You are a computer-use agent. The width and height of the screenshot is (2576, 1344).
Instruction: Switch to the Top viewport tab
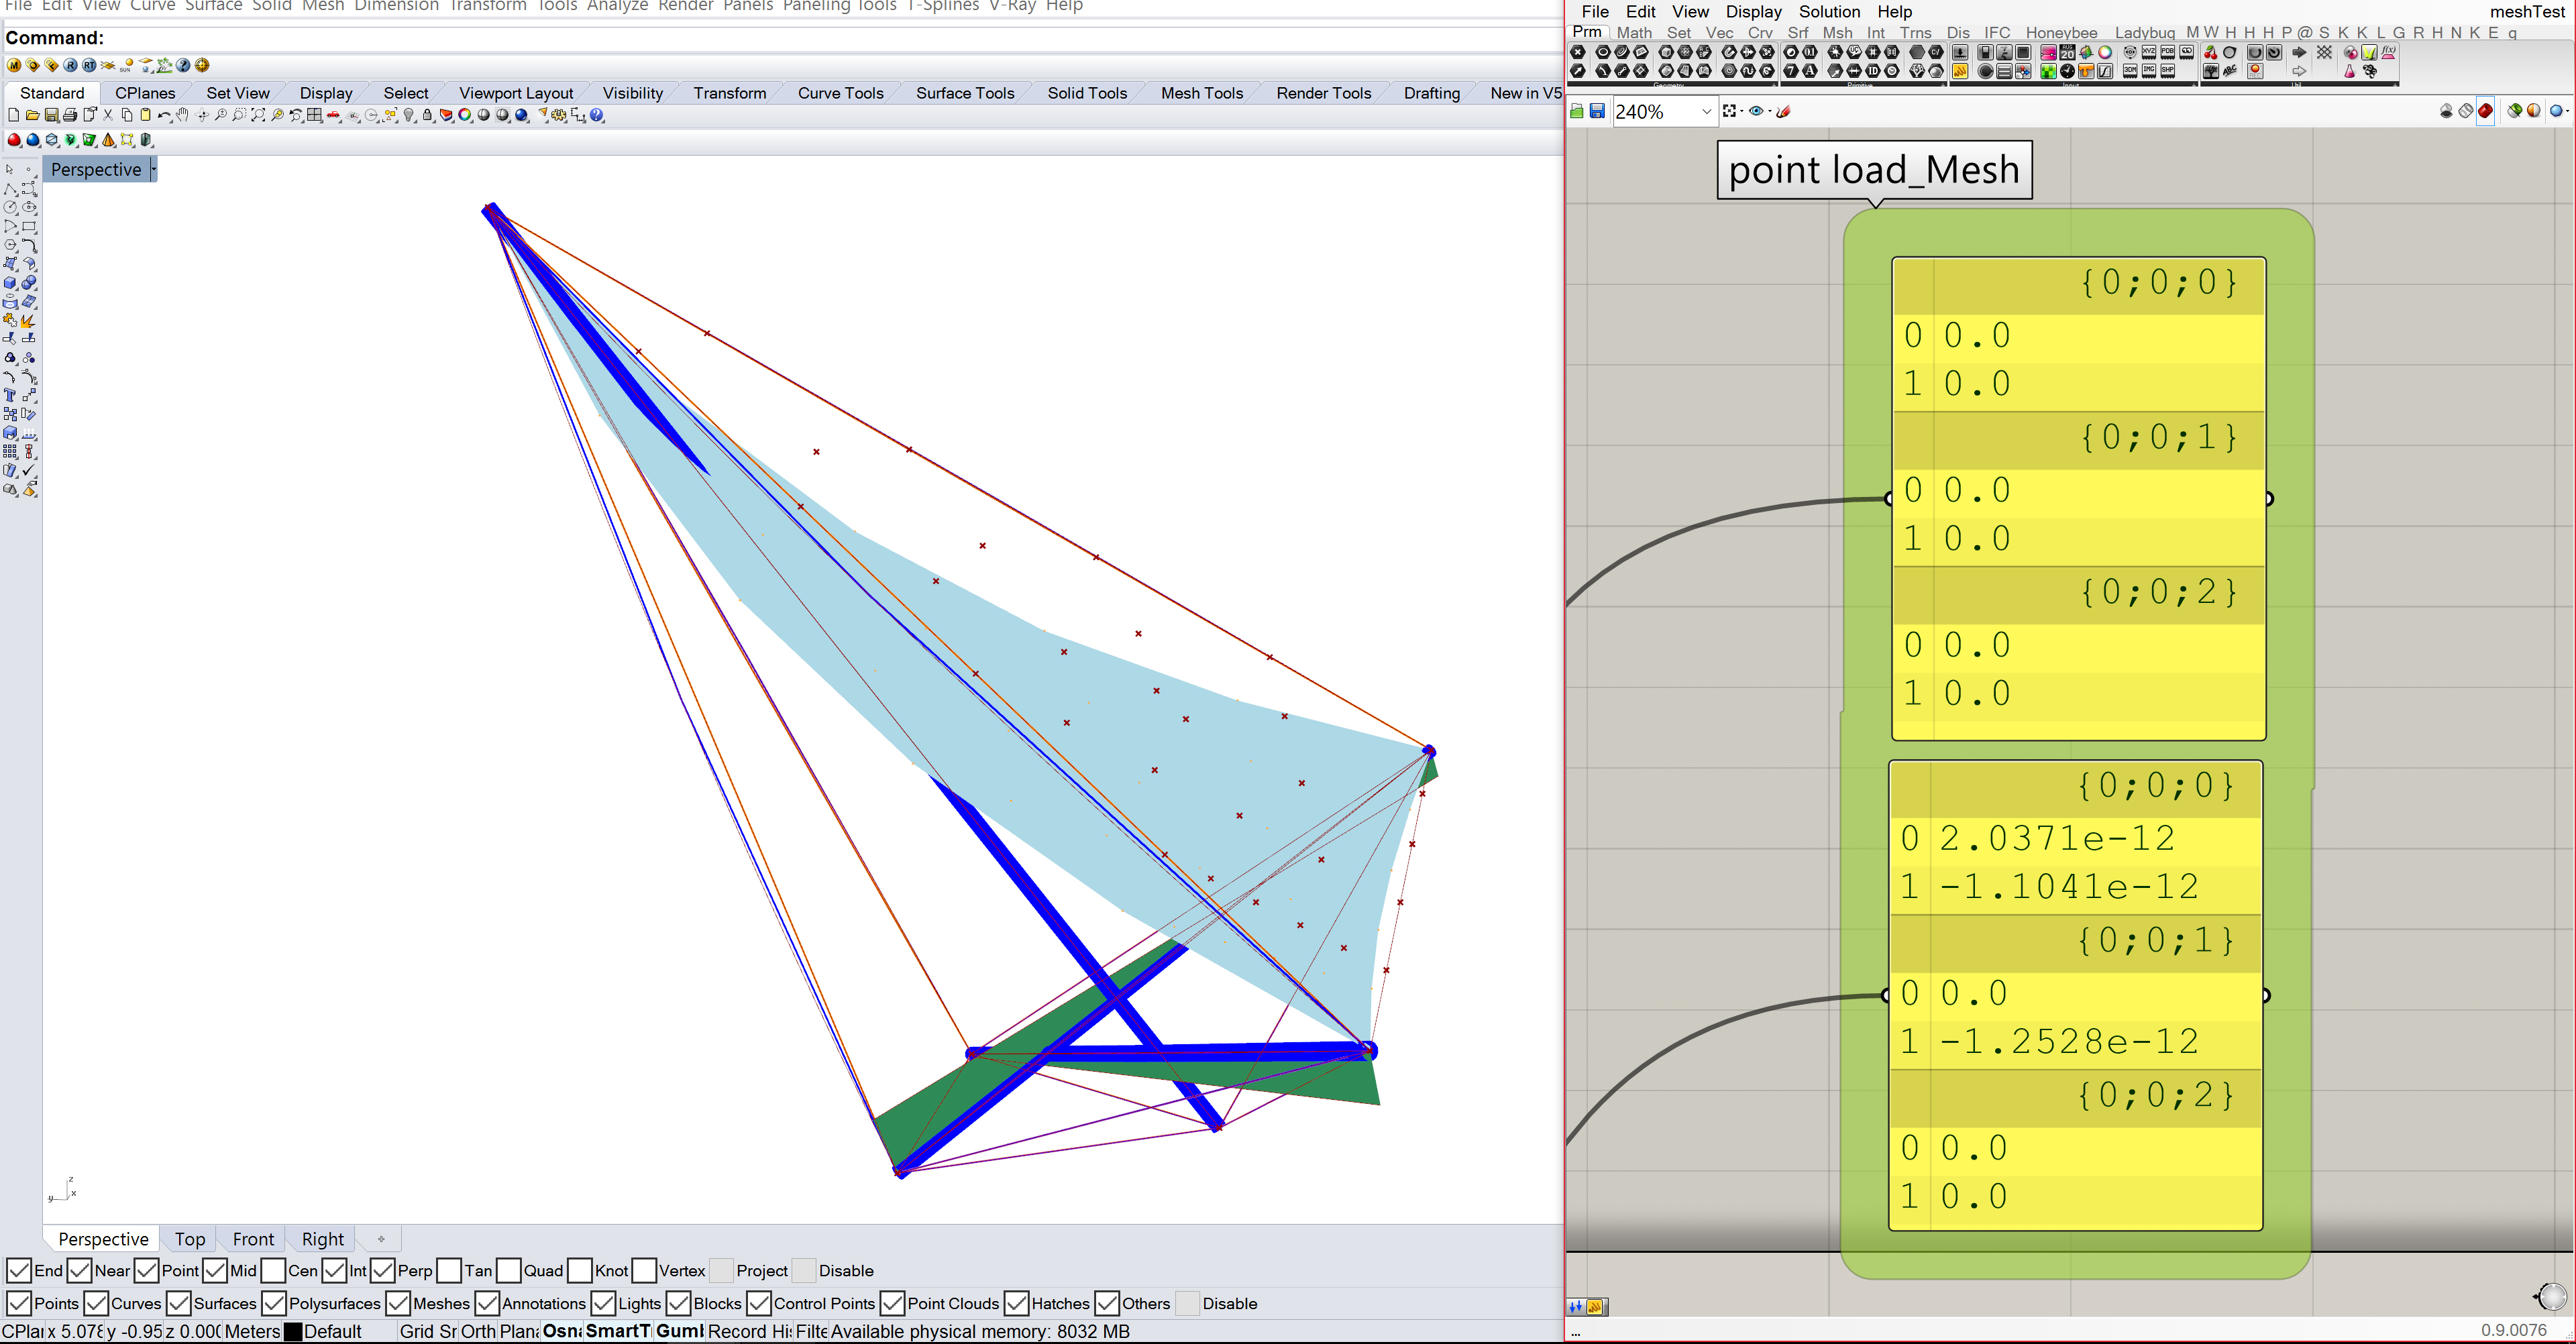click(x=190, y=1239)
